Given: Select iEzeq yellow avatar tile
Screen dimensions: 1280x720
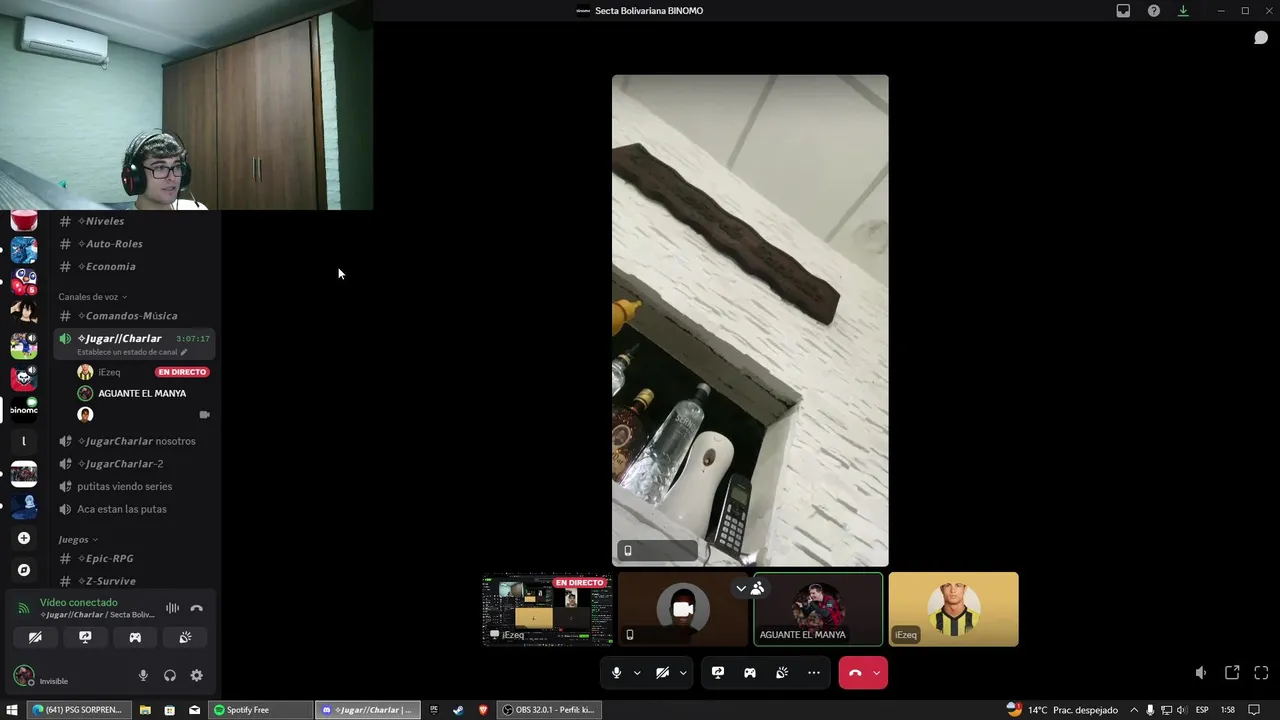Looking at the screenshot, I should tap(953, 609).
